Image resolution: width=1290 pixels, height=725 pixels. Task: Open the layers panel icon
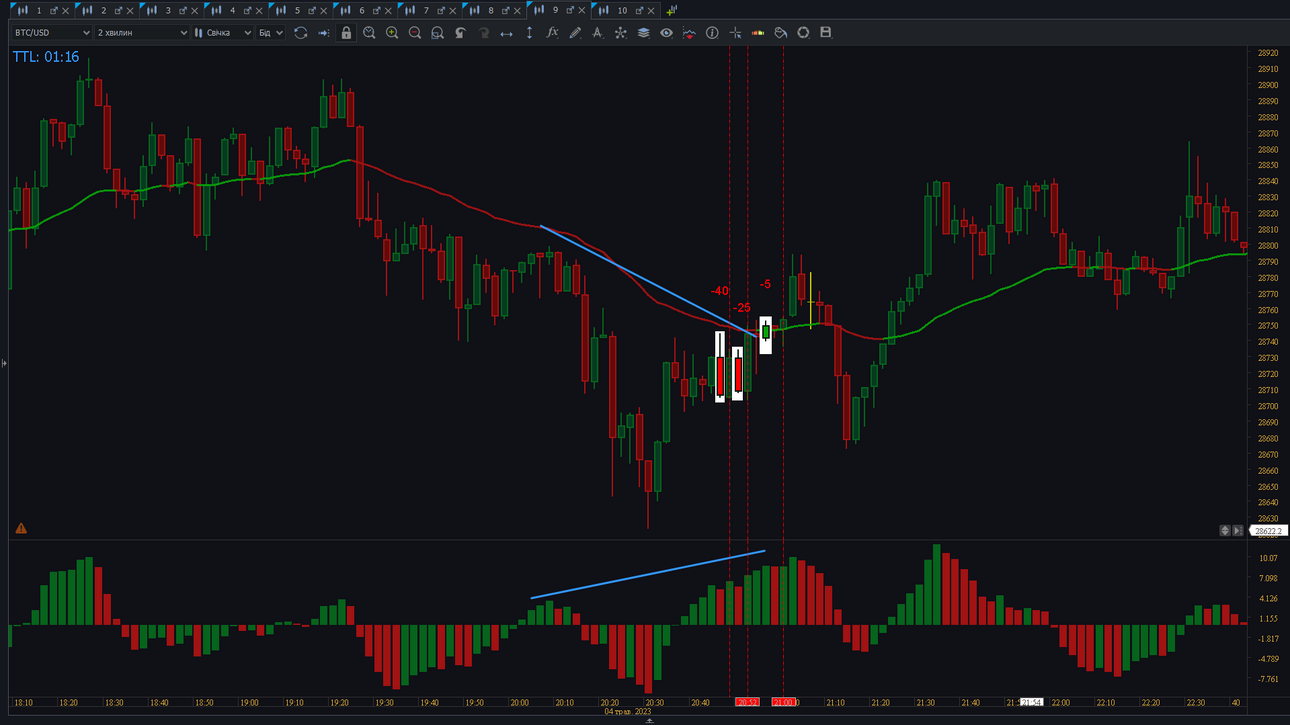[643, 33]
